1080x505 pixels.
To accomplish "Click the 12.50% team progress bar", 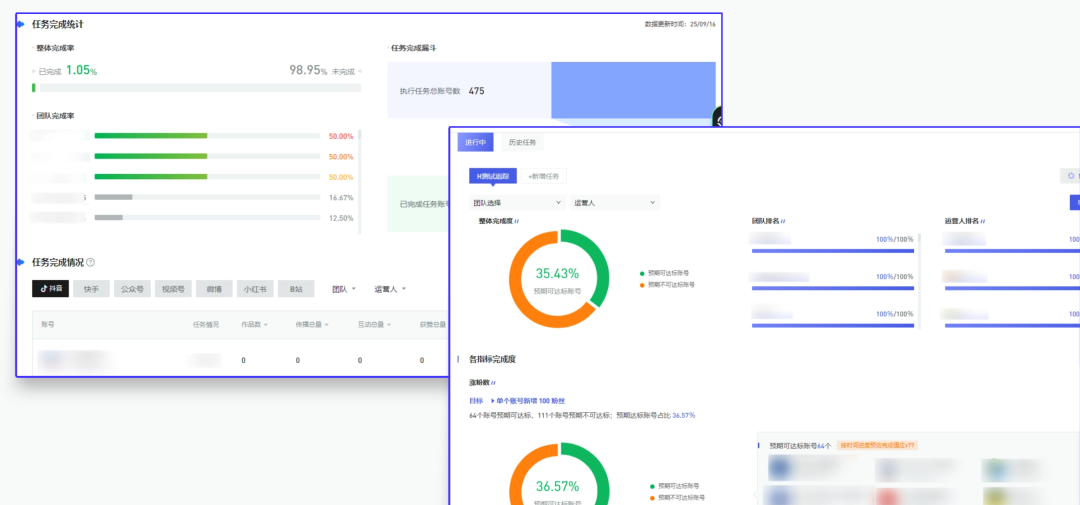I will [x=207, y=218].
